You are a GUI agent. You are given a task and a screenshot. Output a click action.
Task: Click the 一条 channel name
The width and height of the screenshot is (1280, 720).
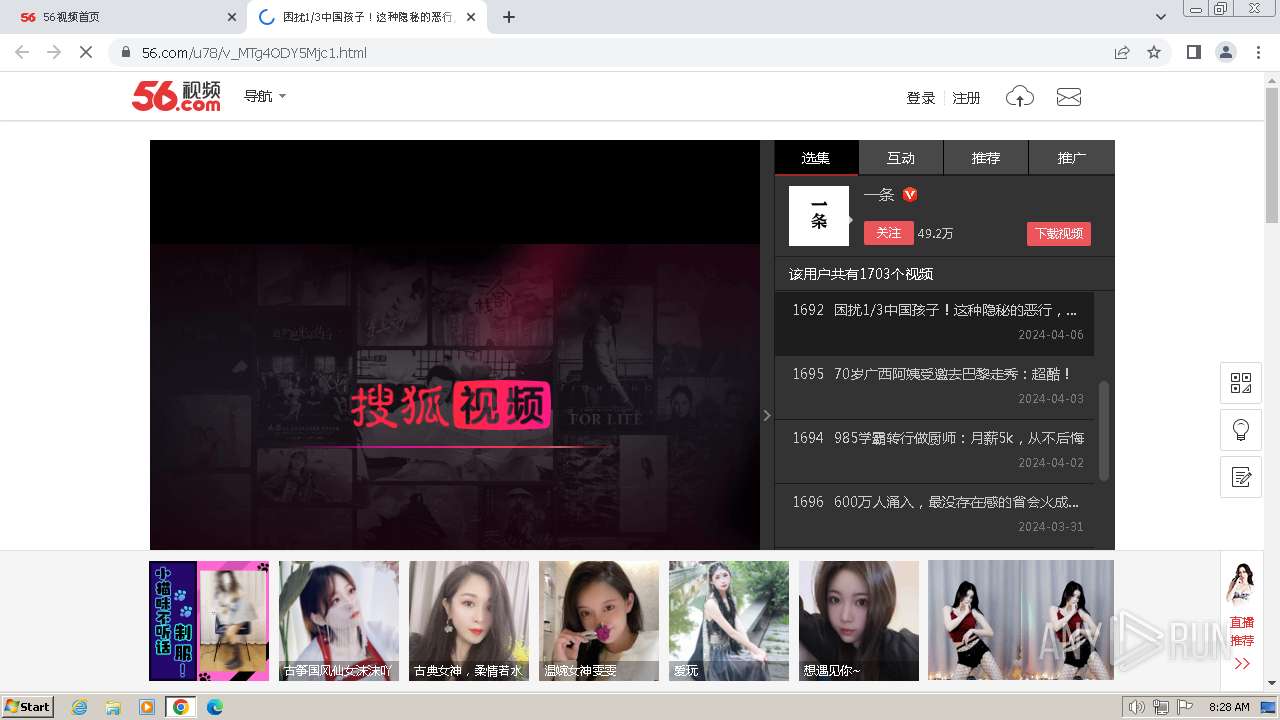(879, 195)
